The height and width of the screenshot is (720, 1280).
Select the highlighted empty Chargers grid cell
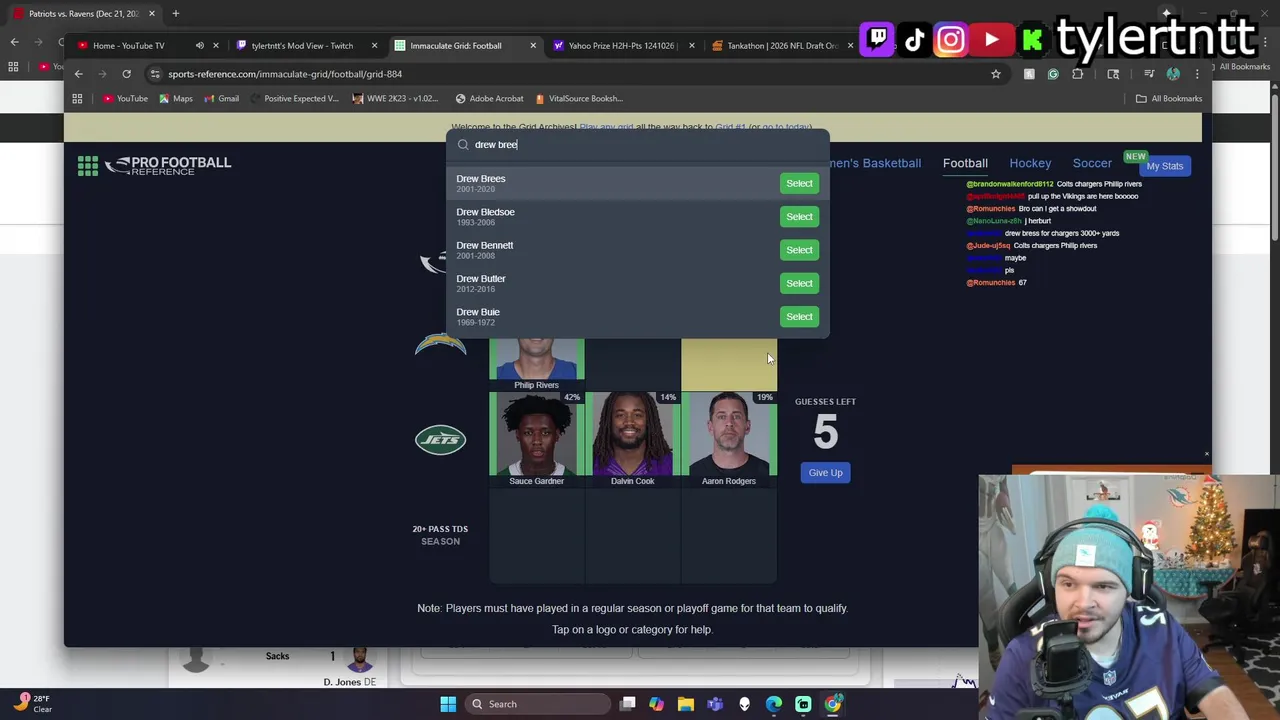point(728,364)
